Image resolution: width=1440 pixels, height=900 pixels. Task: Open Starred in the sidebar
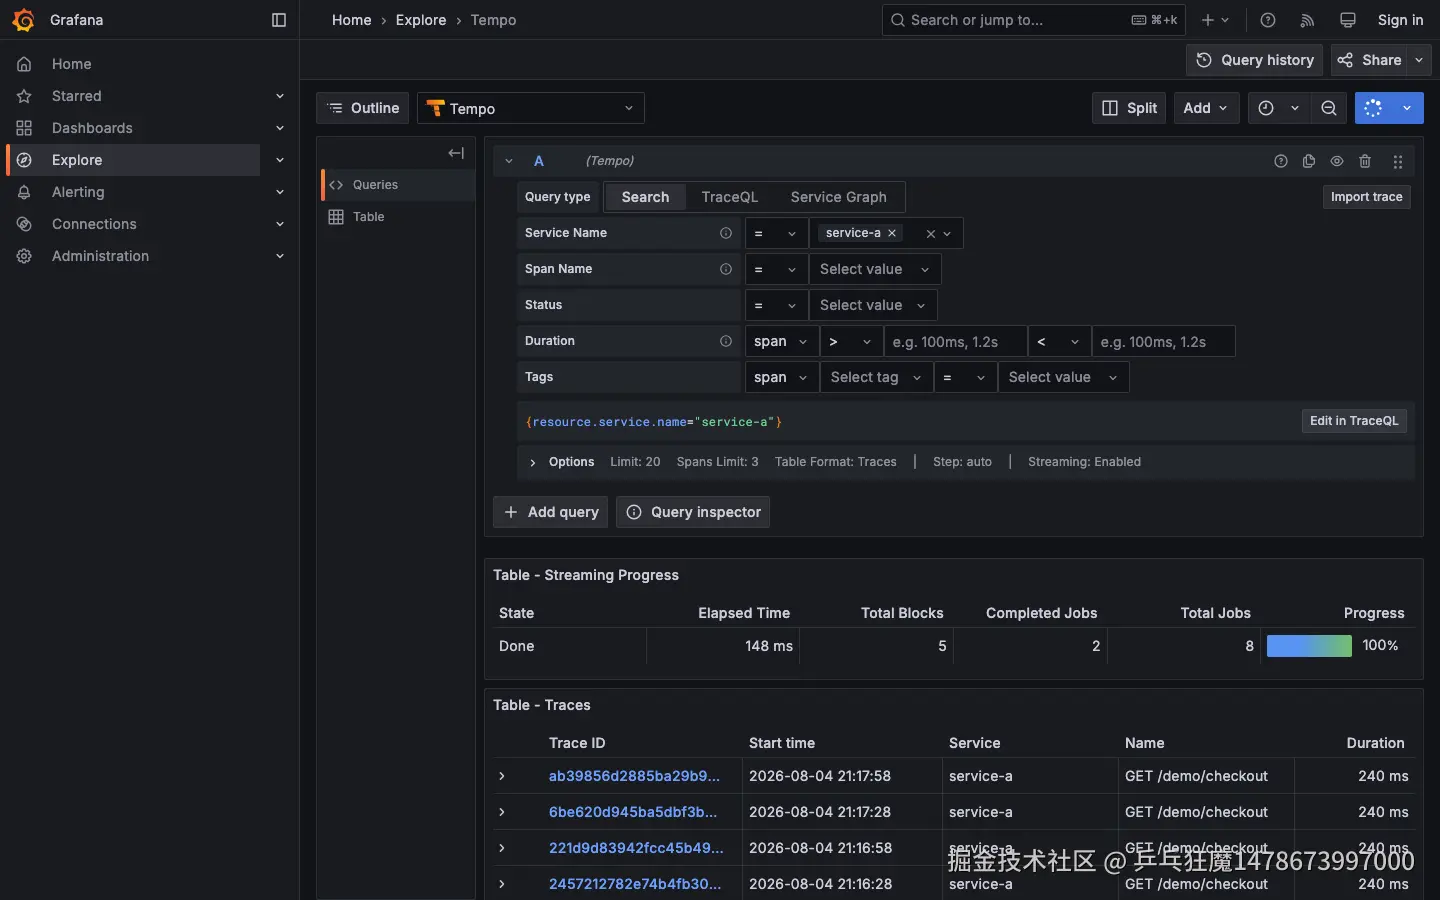coord(77,96)
